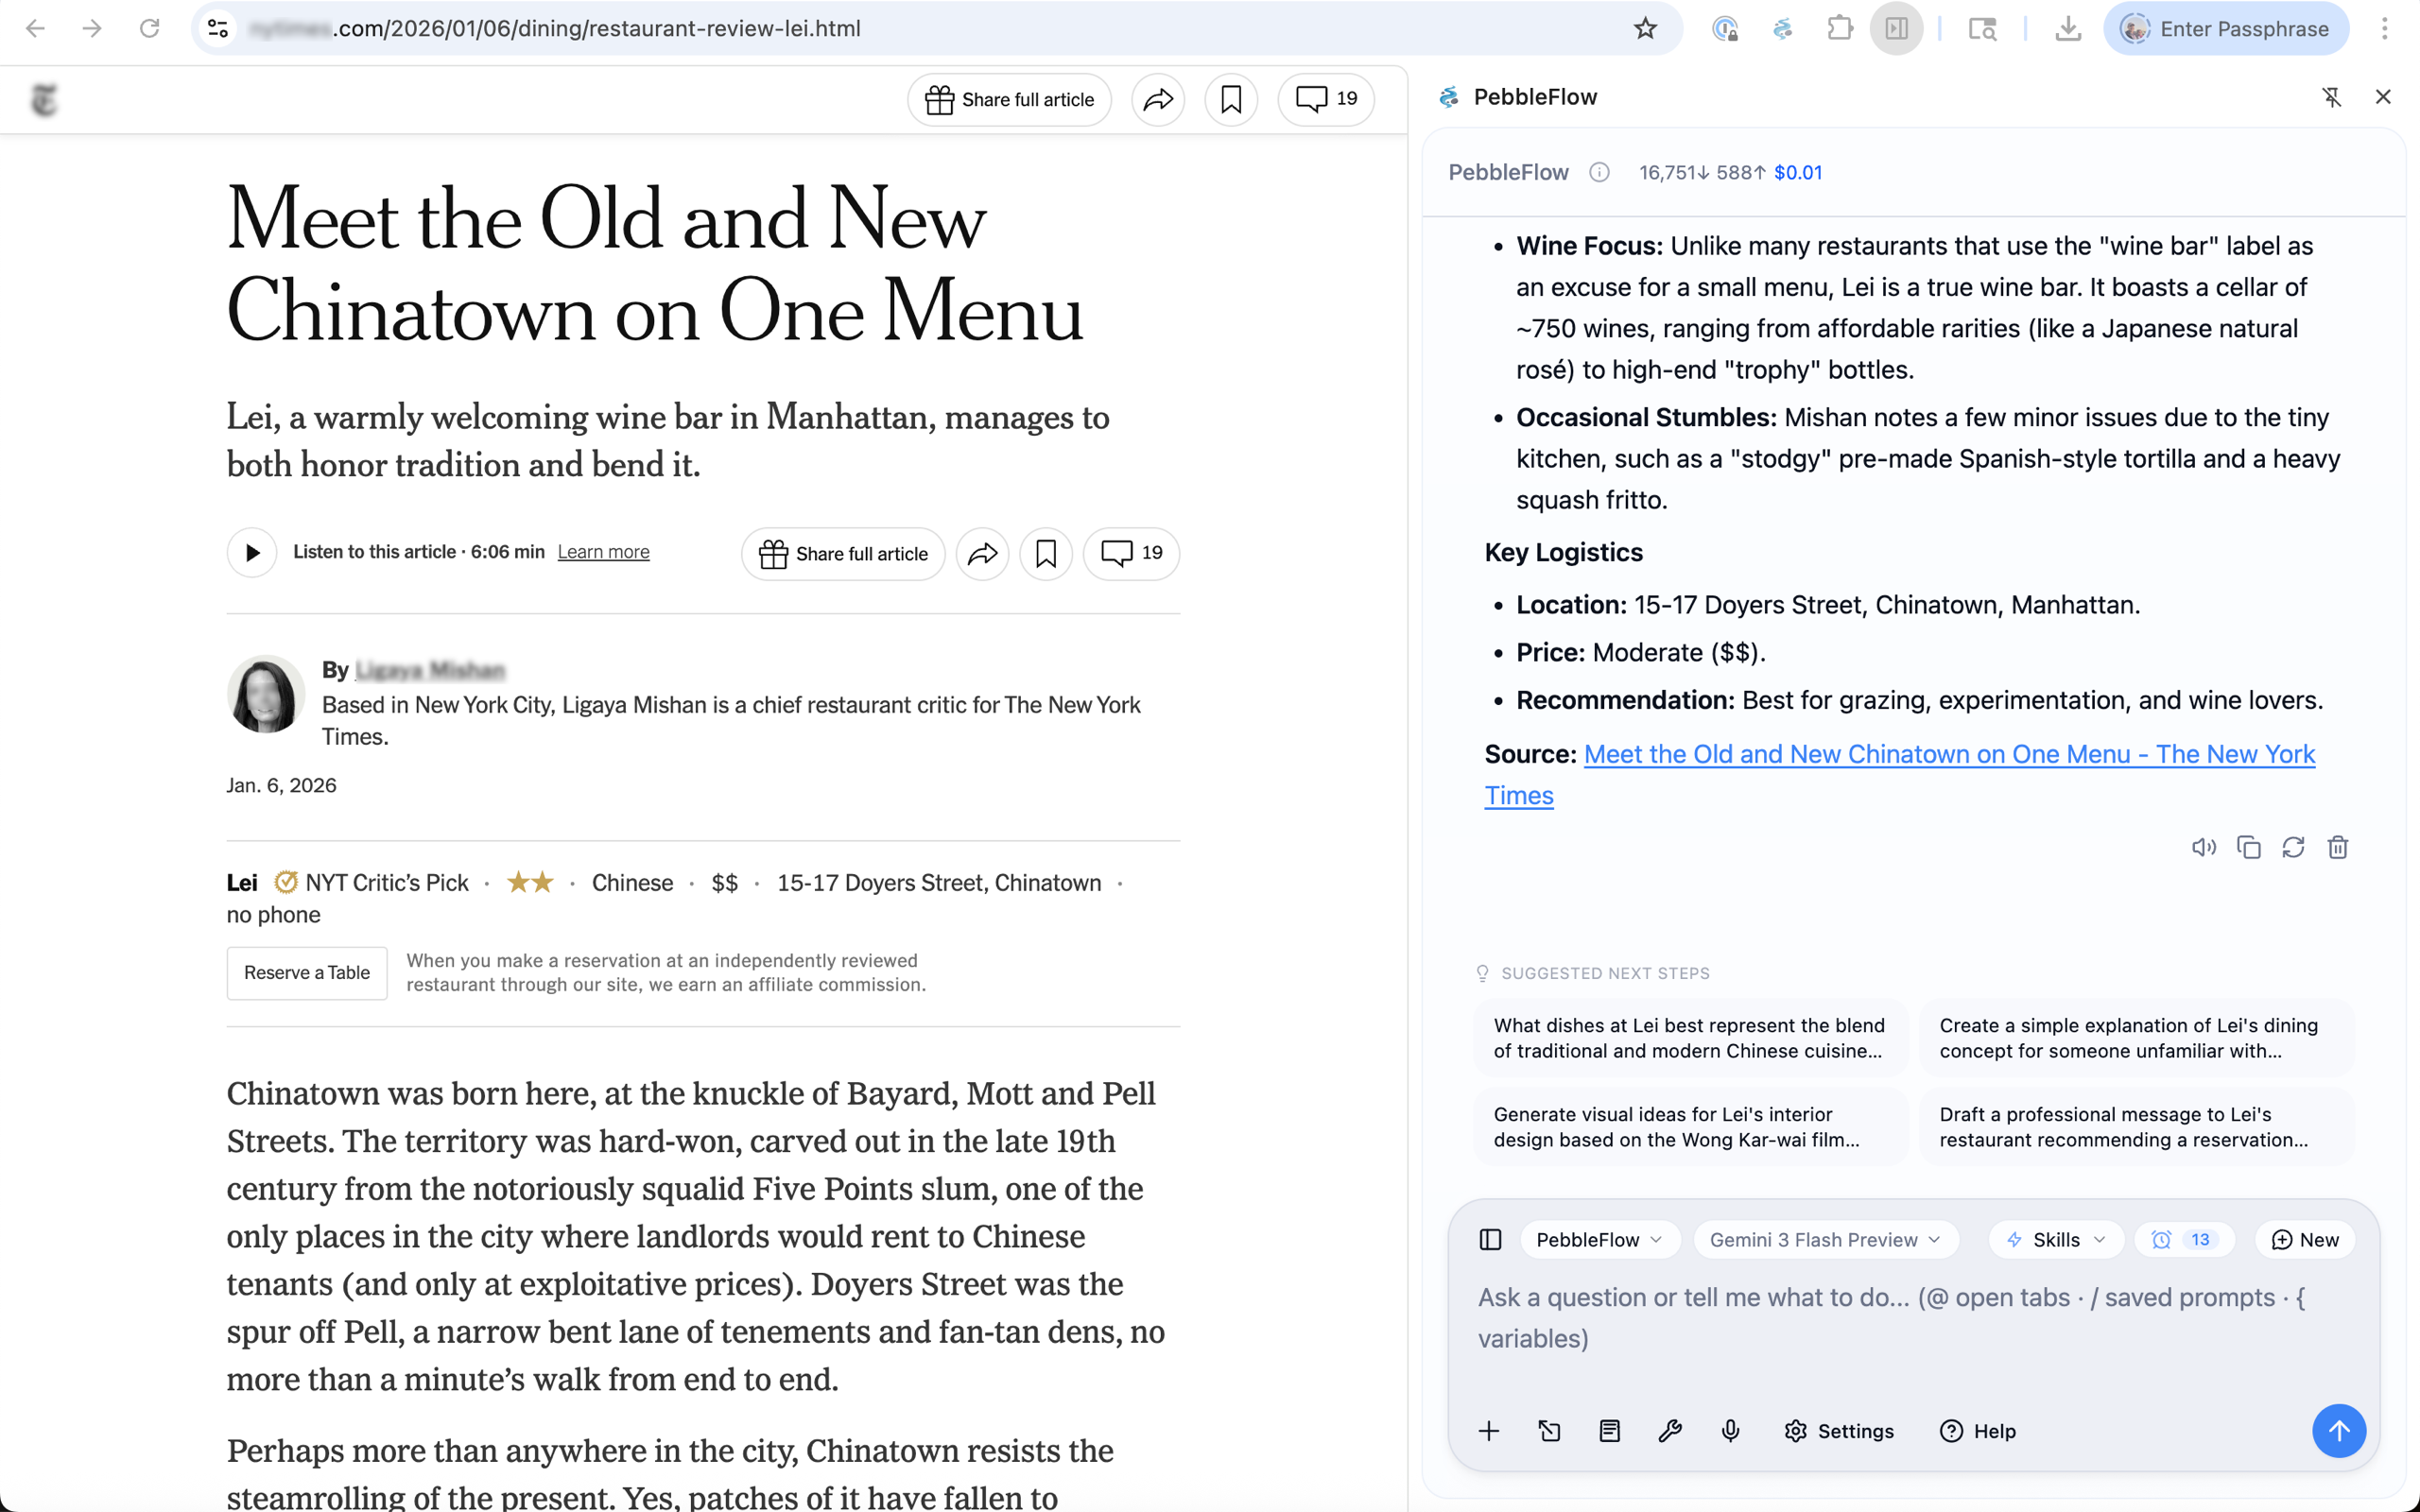This screenshot has width=2420, height=1512.
Task: Toggle the conversation sidebar panel
Action: point(1489,1239)
